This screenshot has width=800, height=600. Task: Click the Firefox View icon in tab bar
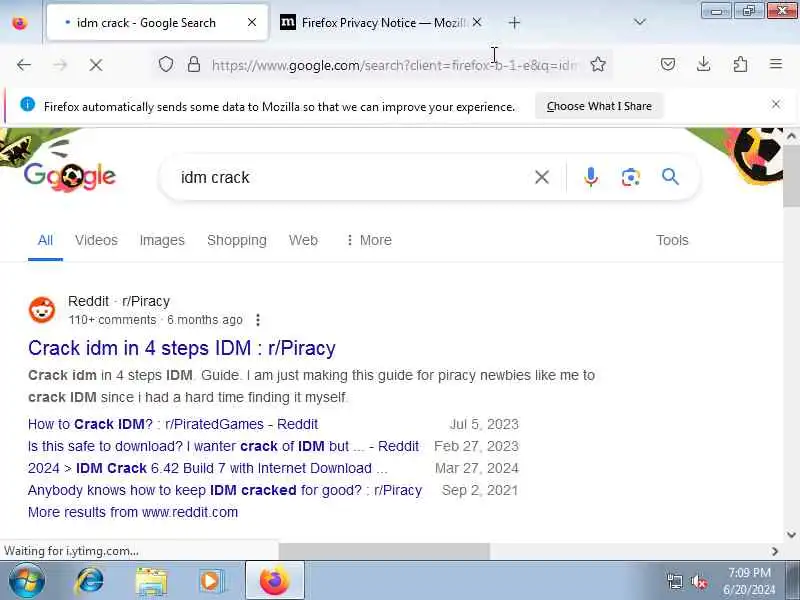pos(20,23)
